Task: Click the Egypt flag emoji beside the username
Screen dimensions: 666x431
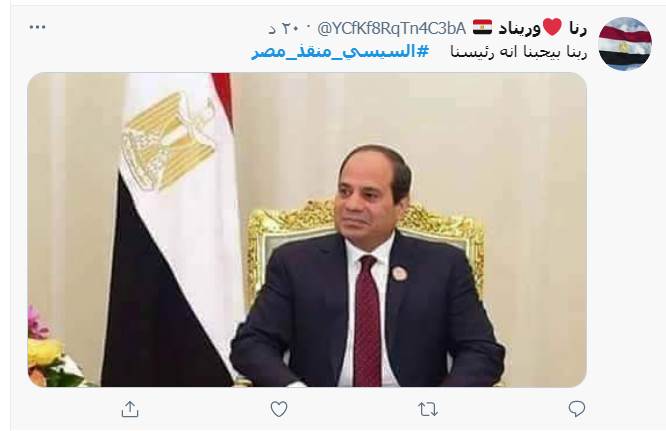Action: point(483,28)
